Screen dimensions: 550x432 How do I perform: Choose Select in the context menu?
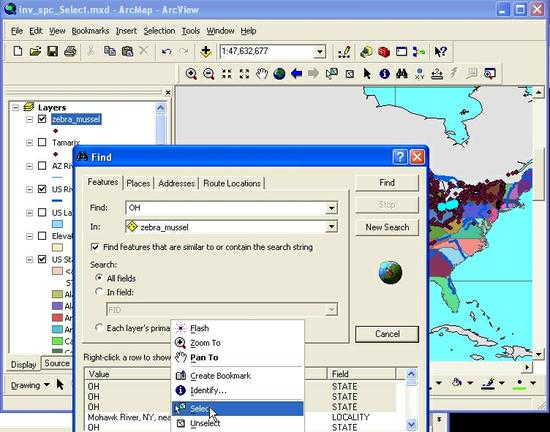(237, 409)
